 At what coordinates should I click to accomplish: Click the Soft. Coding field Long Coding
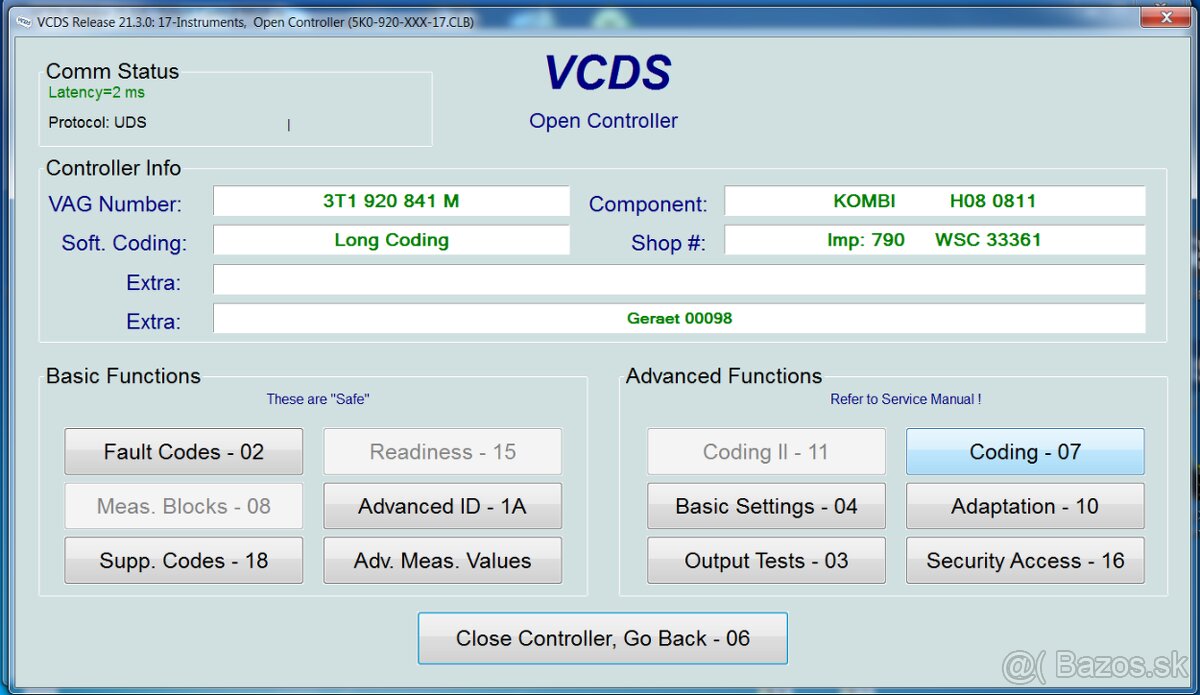391,240
